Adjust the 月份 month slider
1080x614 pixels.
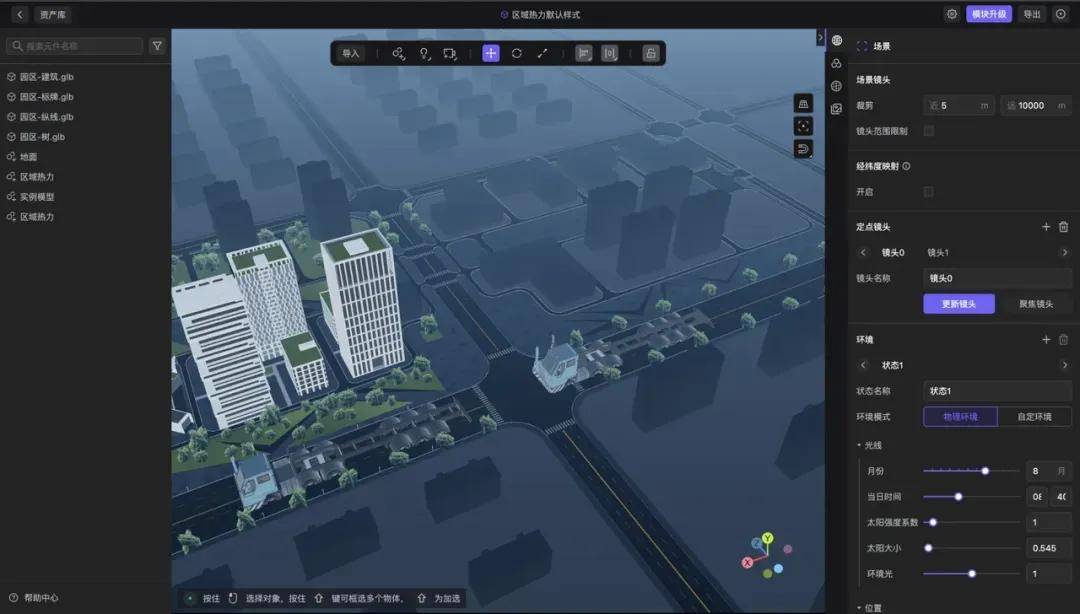pos(985,470)
